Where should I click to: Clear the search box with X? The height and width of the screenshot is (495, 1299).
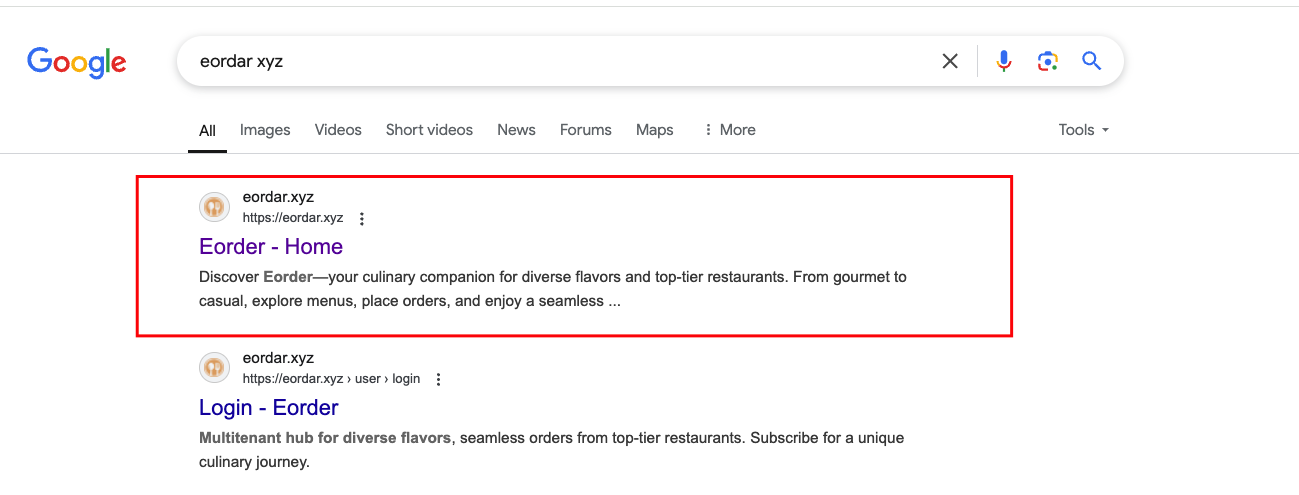point(950,61)
